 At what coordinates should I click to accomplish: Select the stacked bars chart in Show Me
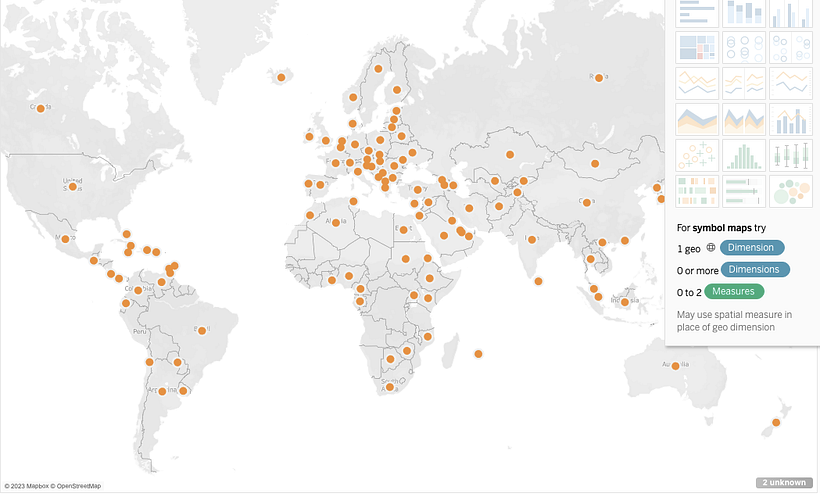tap(744, 13)
